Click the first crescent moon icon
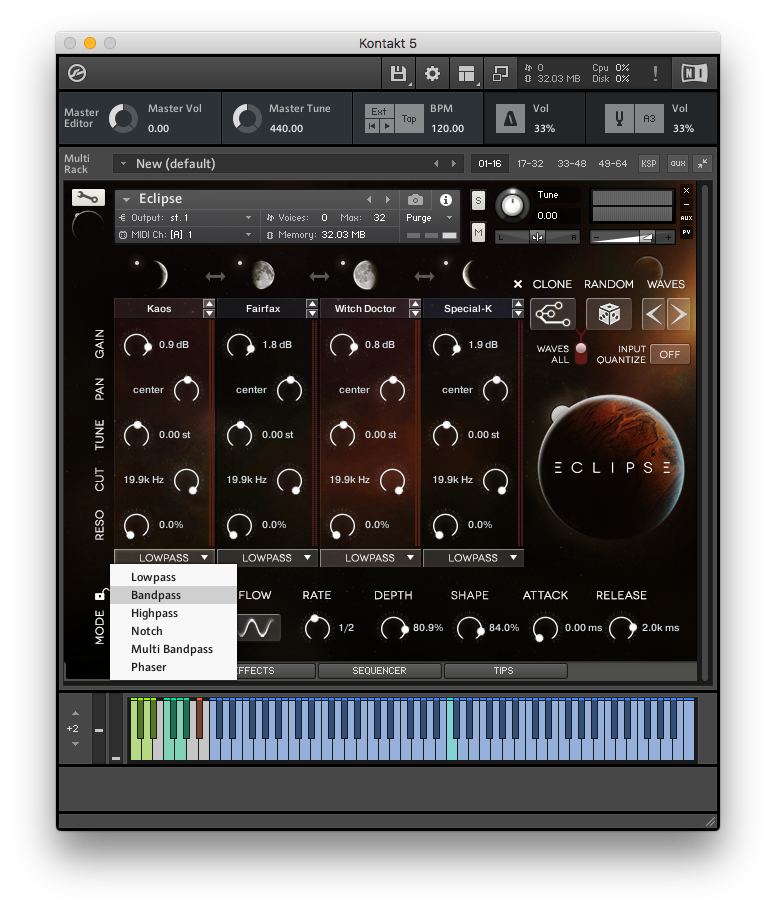776x911 pixels. click(x=160, y=274)
